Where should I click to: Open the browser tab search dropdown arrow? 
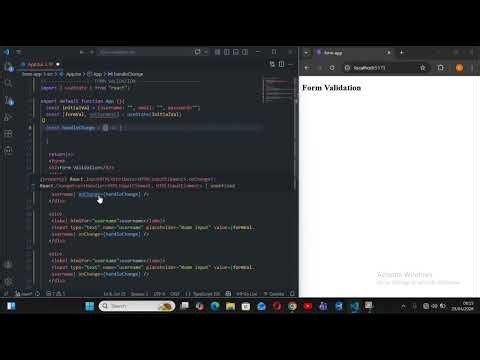[306, 53]
